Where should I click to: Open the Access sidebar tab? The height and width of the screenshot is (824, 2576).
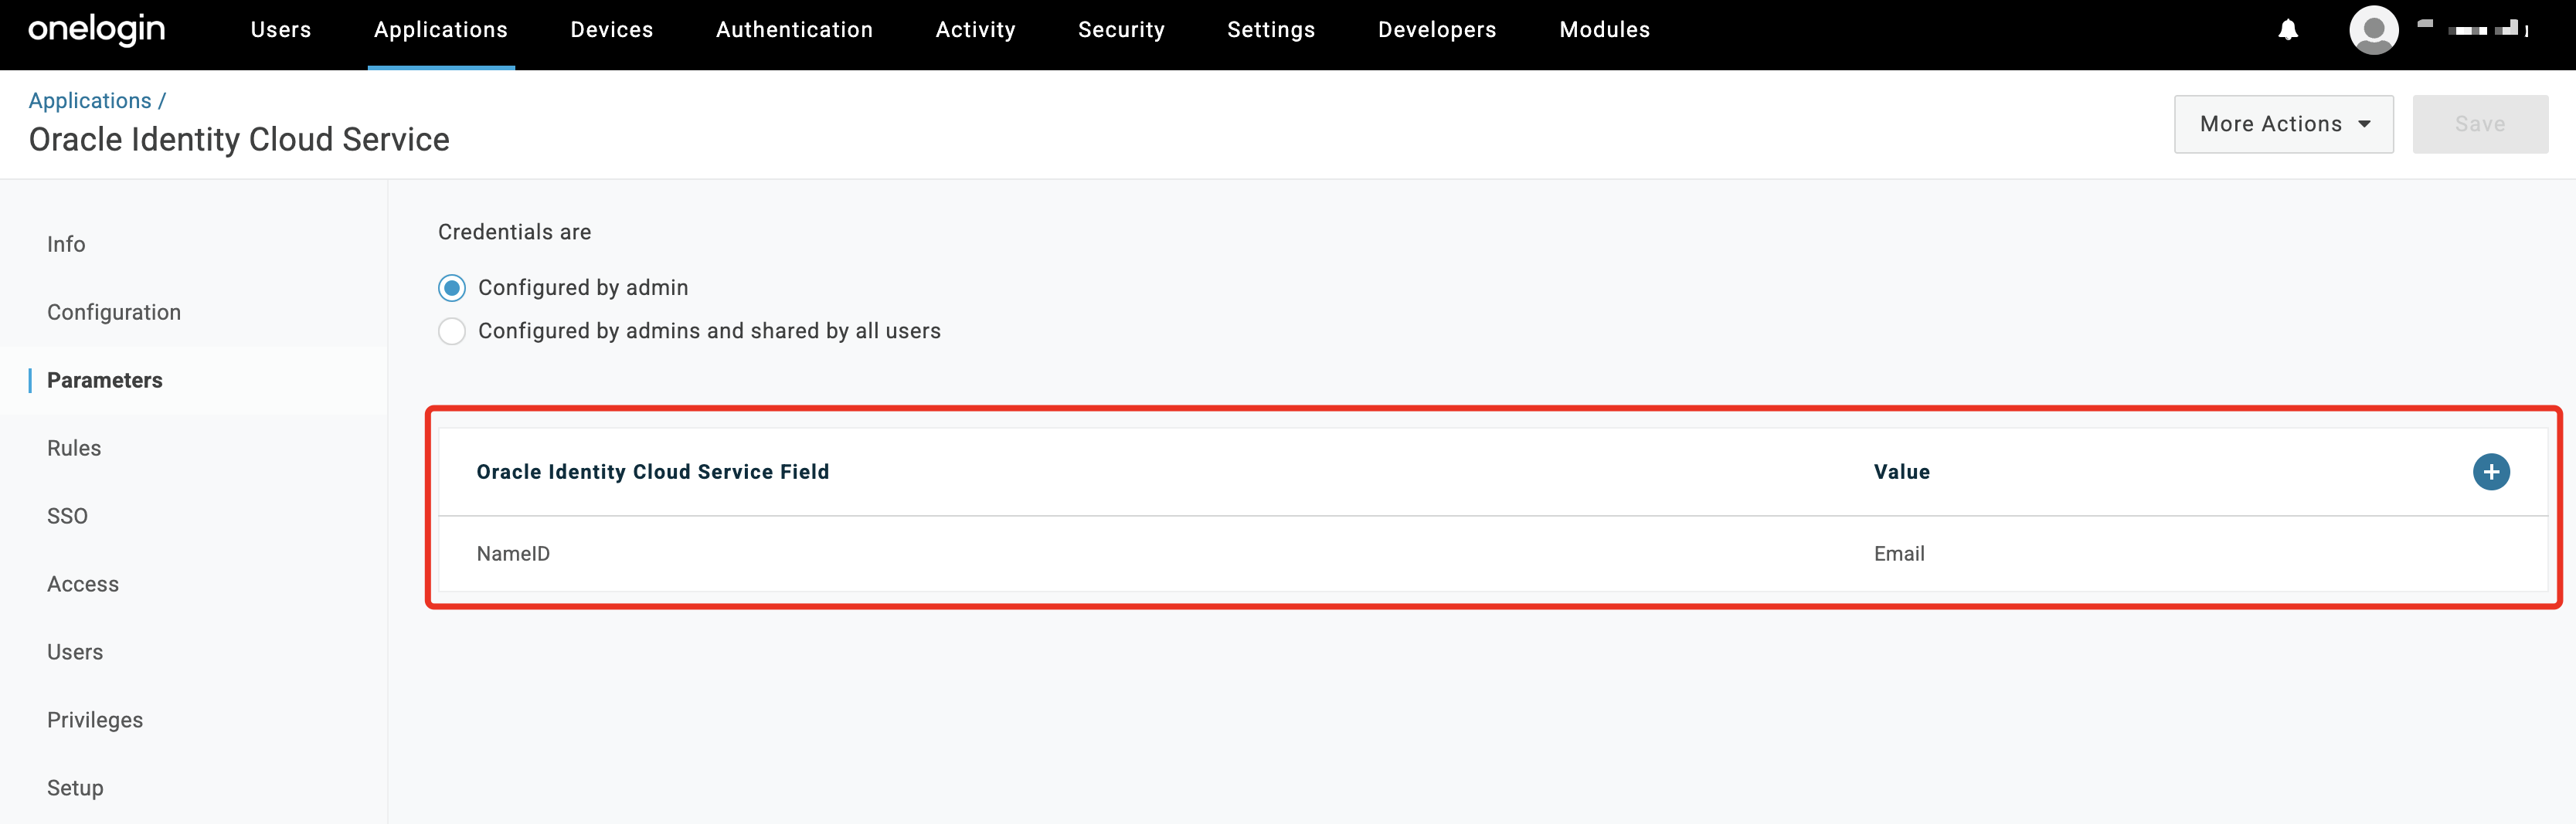tap(83, 584)
